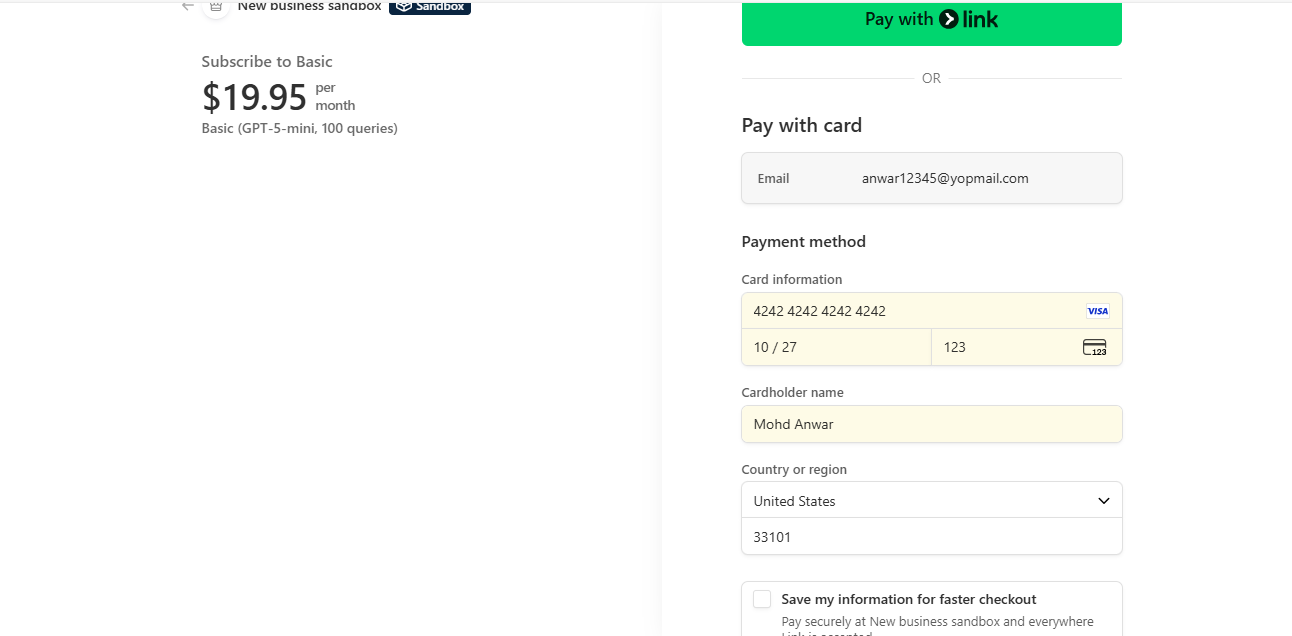Click the Cardholder name field
The height and width of the screenshot is (636, 1292).
pos(931,424)
